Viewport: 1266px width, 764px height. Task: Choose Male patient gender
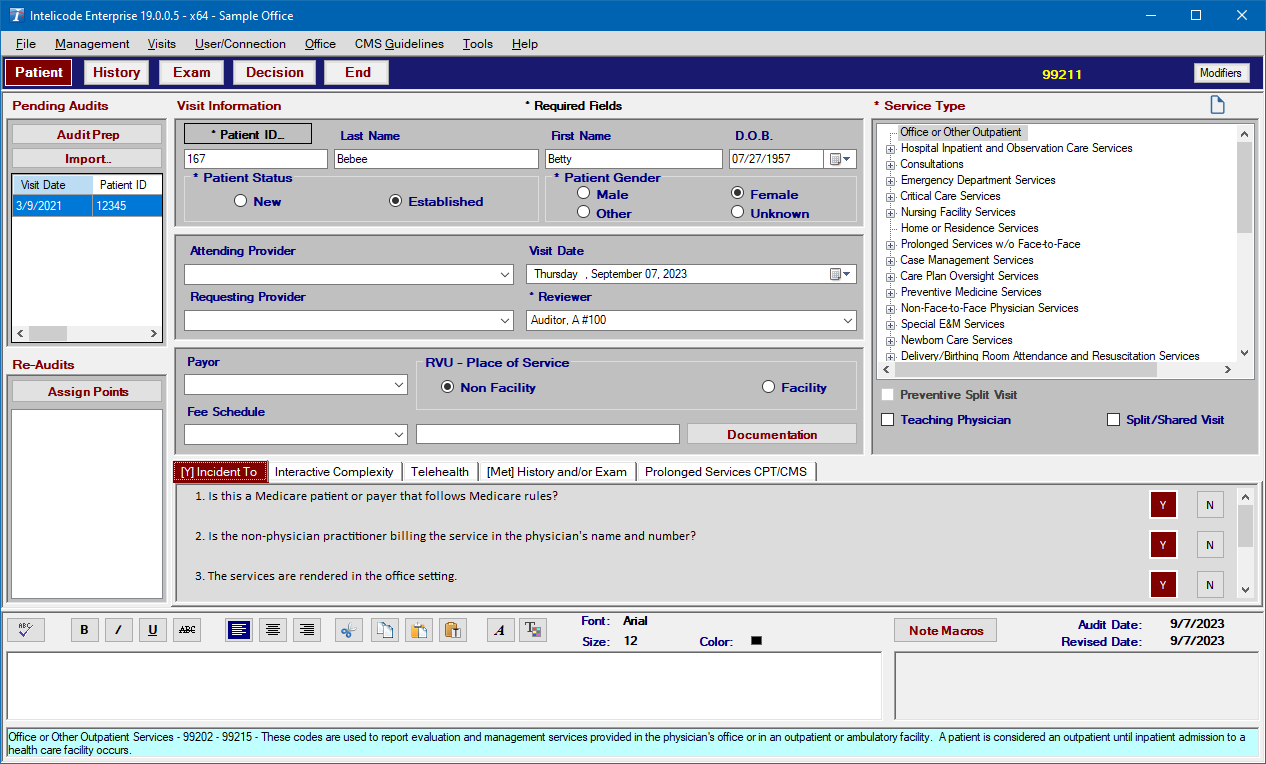coord(584,194)
